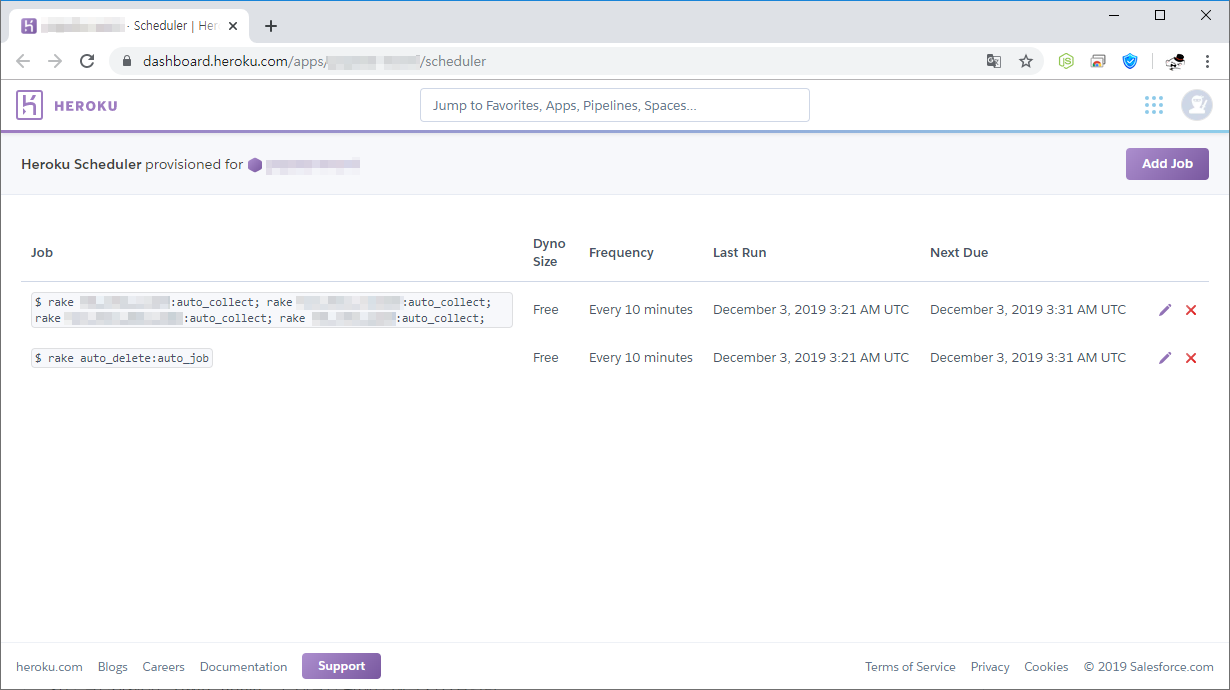Click the © 2019 Salesforce.com text
Viewport: 1230px width, 690px height.
click(x=1148, y=667)
